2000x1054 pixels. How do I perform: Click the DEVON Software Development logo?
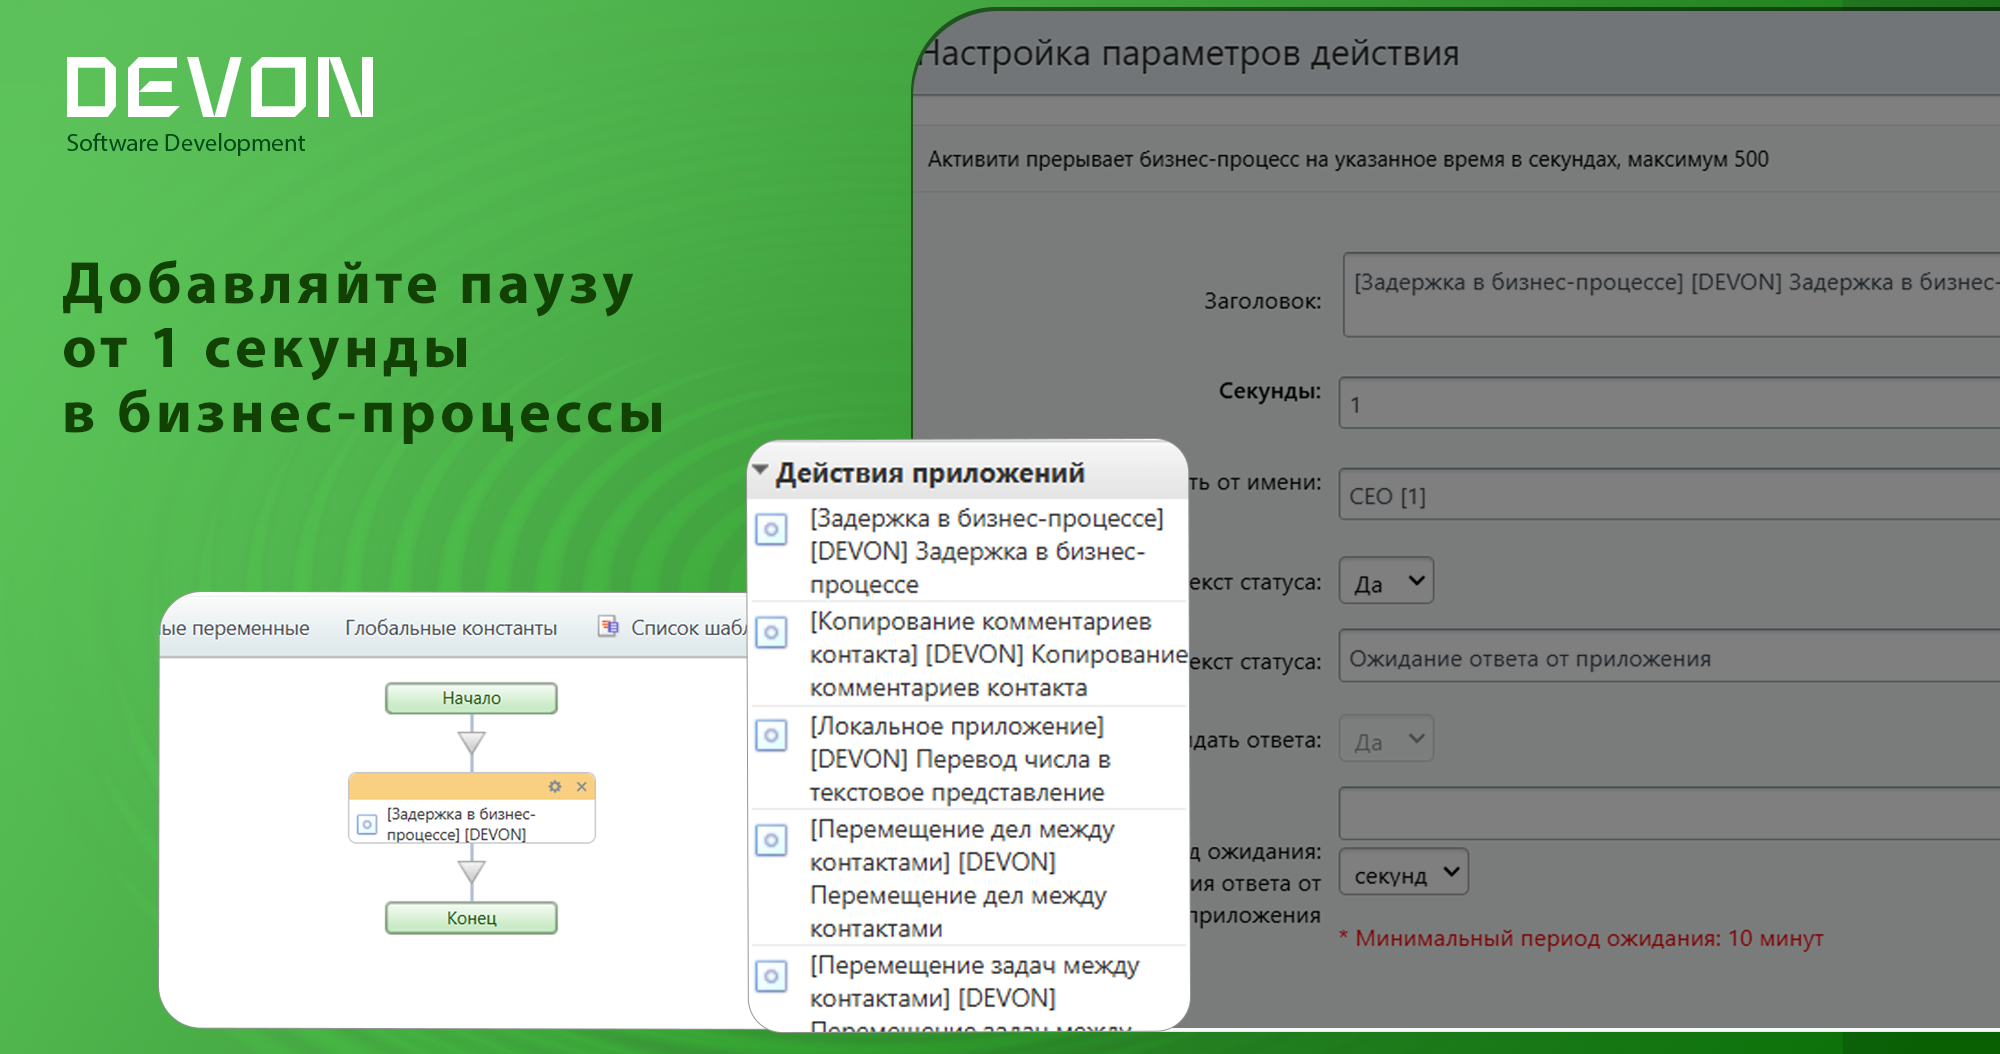click(220, 105)
